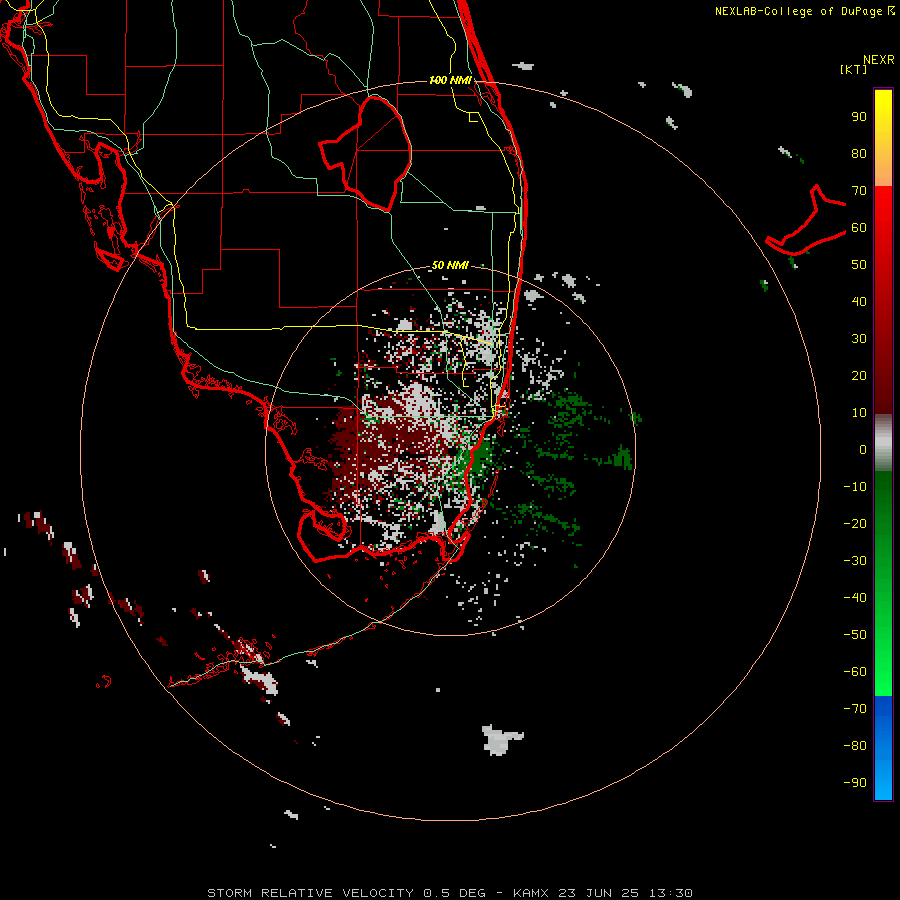The width and height of the screenshot is (900, 900).
Task: Click the -50 value on the velocity scale
Action: (855, 635)
